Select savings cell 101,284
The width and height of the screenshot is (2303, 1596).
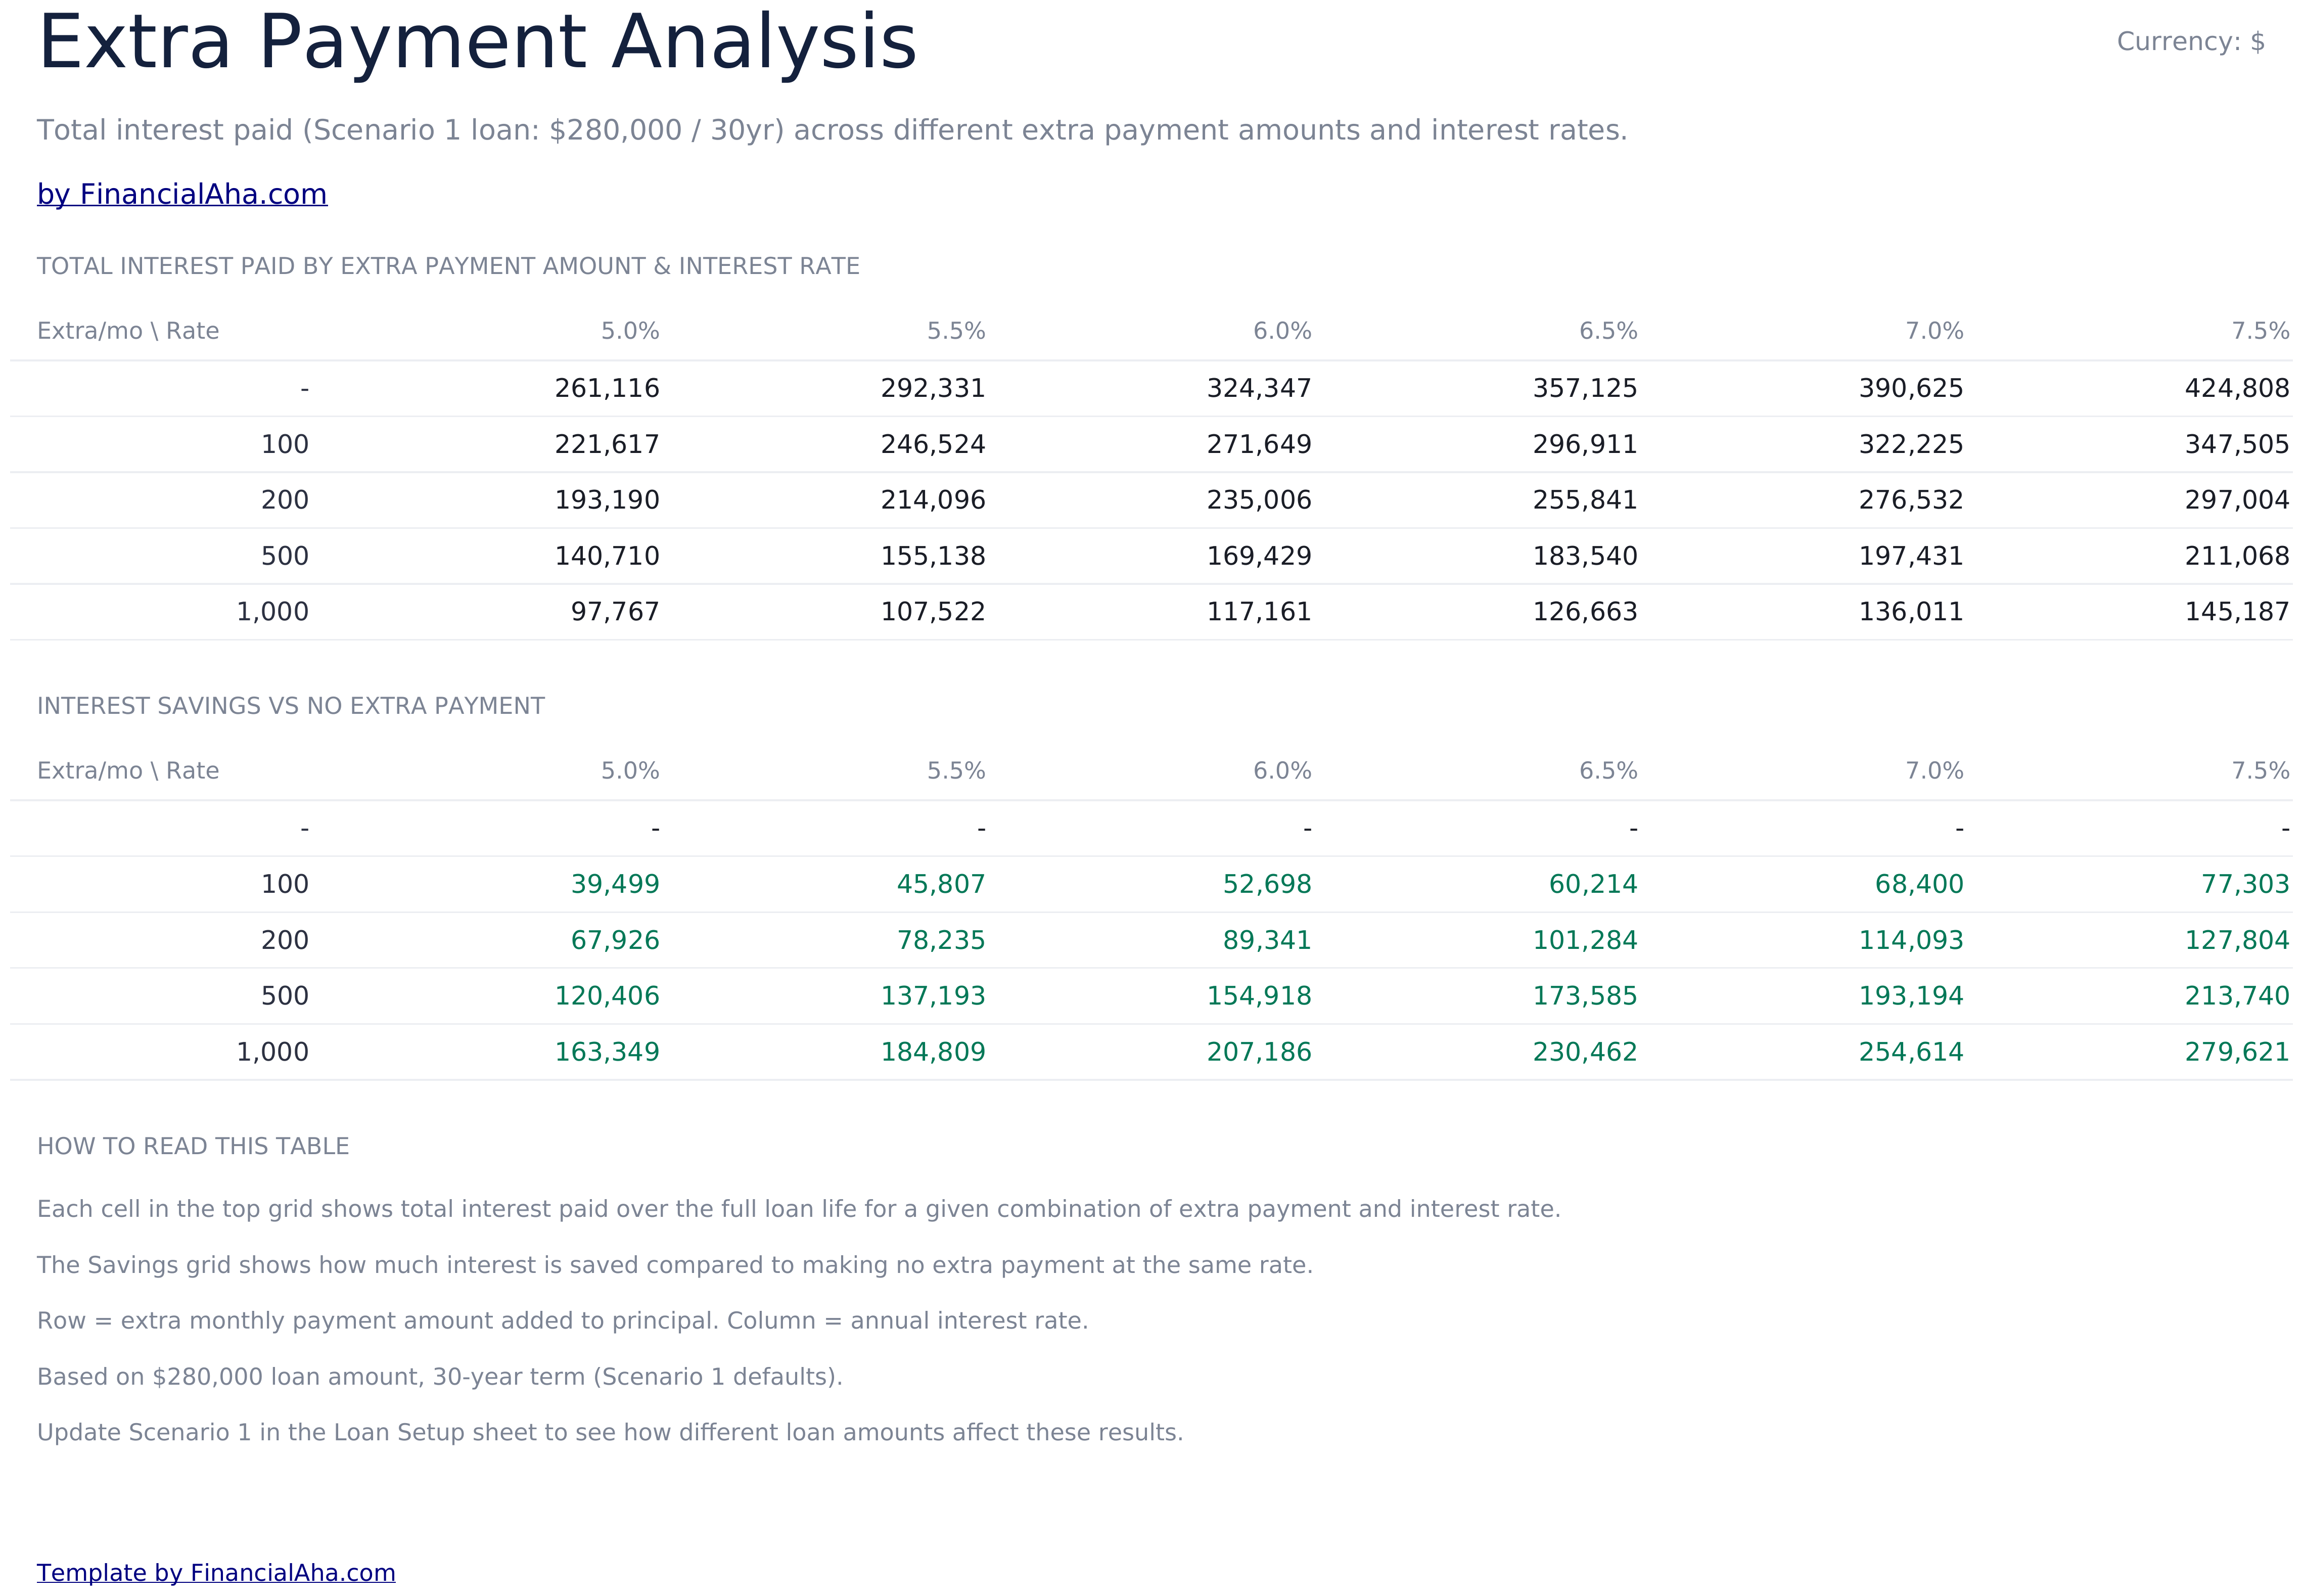tap(1585, 940)
